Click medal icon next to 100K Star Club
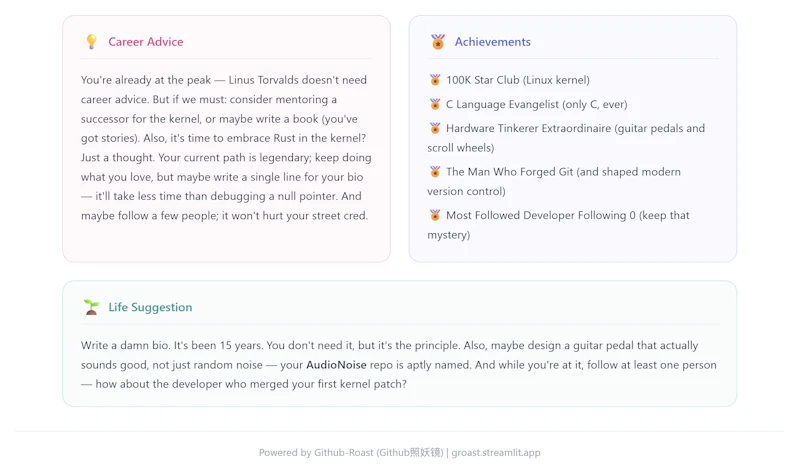This screenshot has width=800, height=474. coord(435,80)
